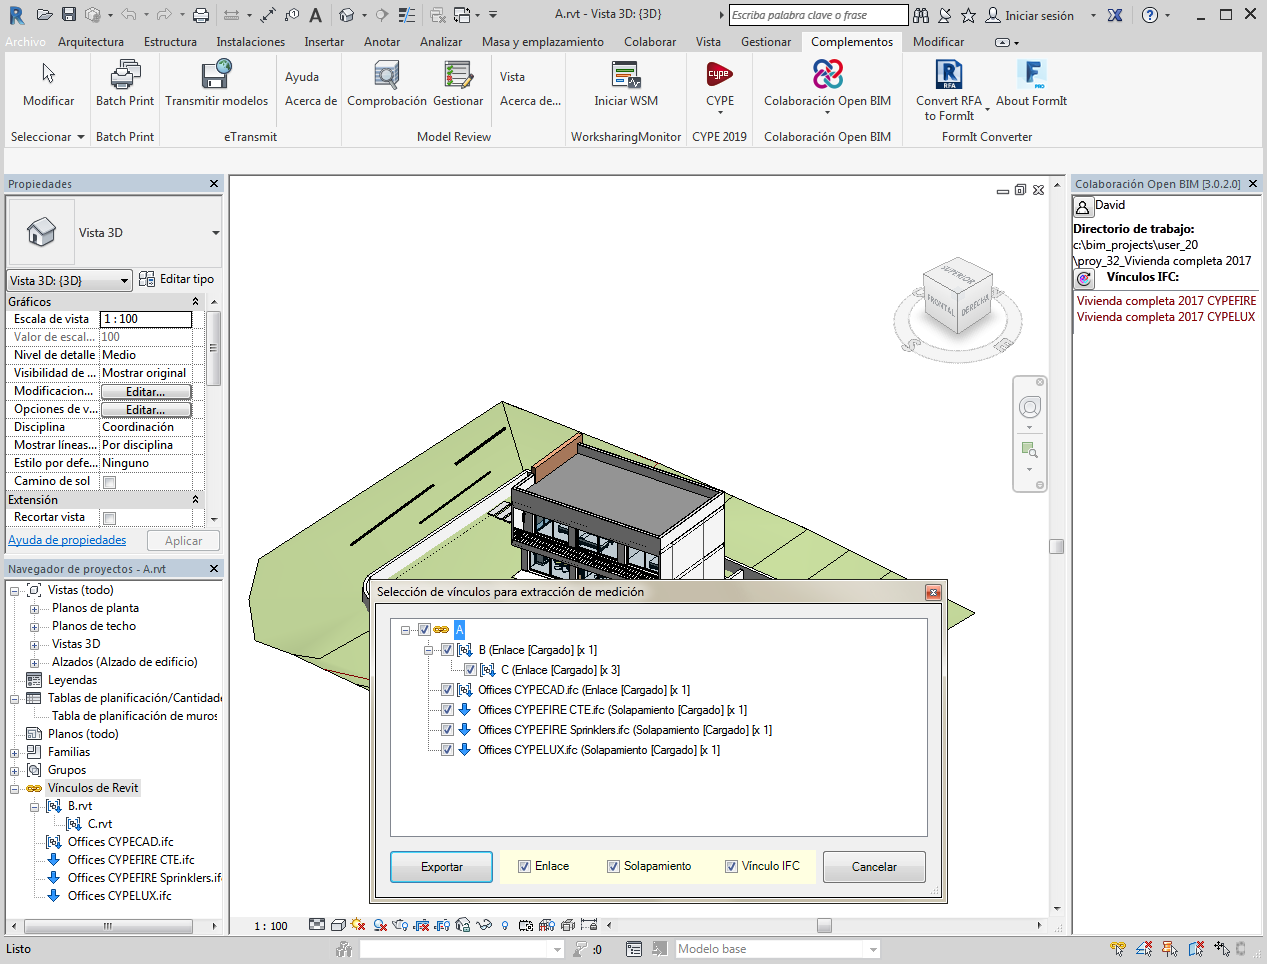
Task: Toggle the Solapamiento filter checkbox
Action: (613, 867)
